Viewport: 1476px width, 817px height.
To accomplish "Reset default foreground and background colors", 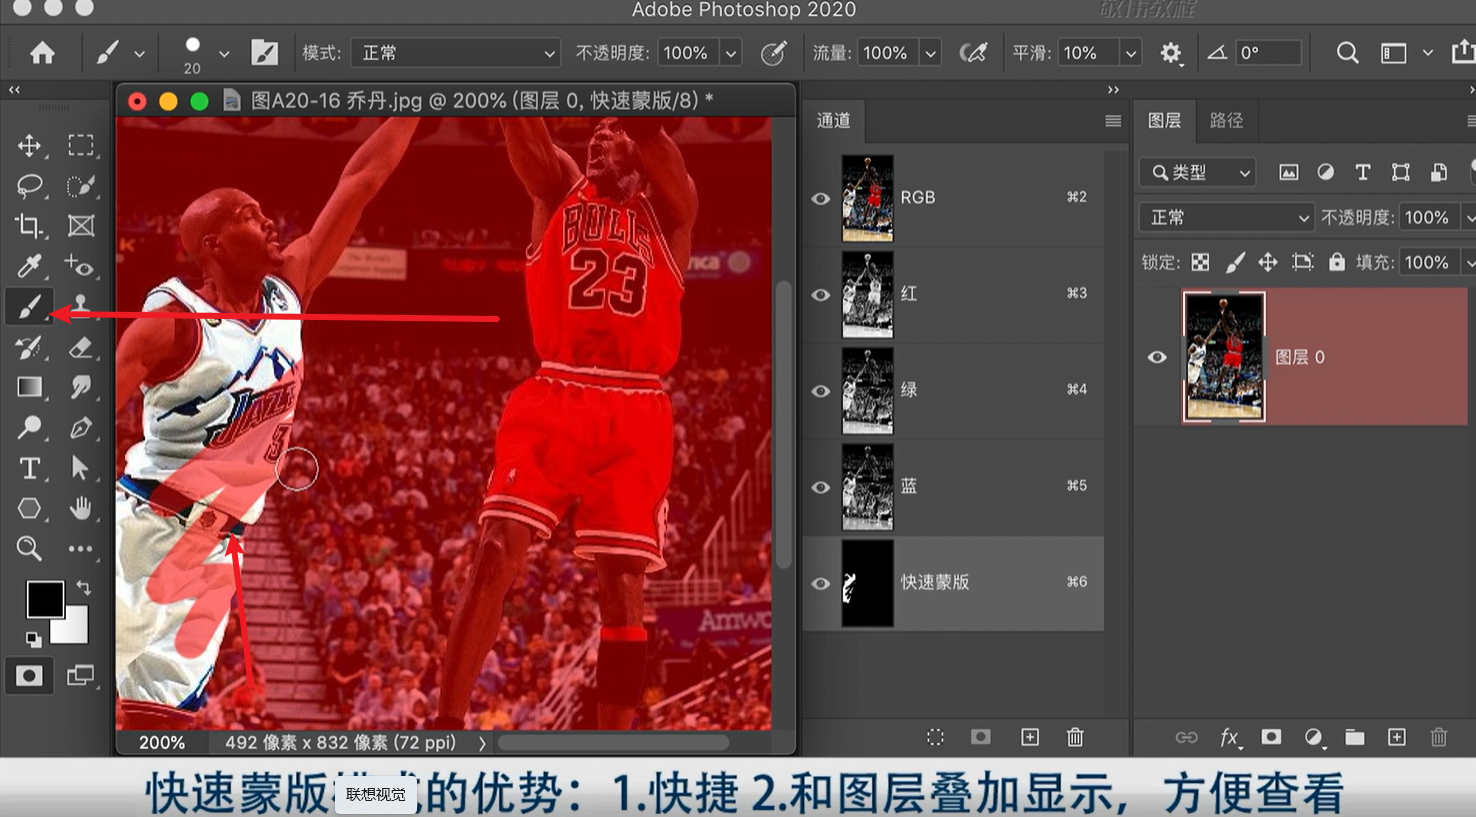I will [x=33, y=640].
